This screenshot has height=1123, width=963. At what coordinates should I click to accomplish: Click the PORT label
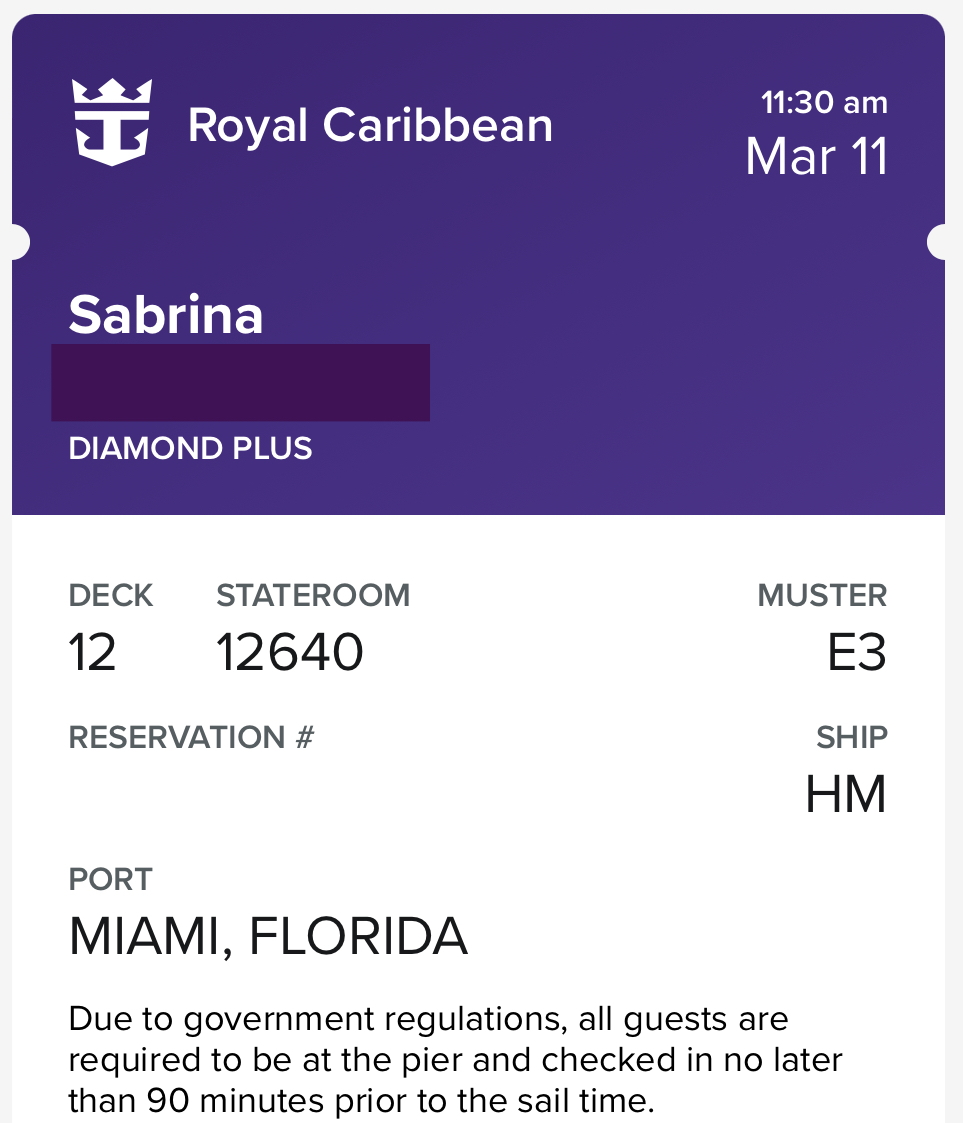click(x=110, y=879)
